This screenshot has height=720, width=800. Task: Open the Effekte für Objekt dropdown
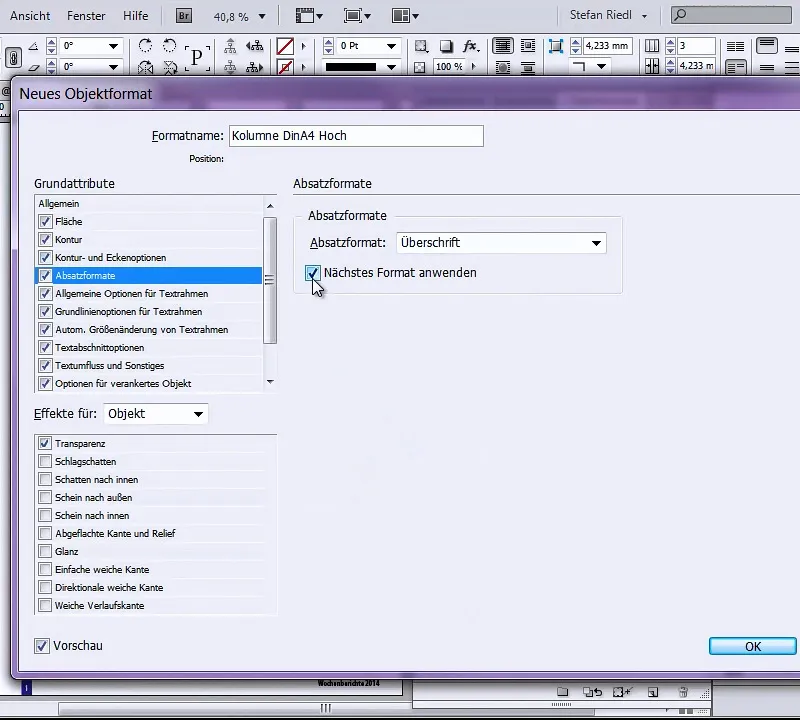point(156,414)
